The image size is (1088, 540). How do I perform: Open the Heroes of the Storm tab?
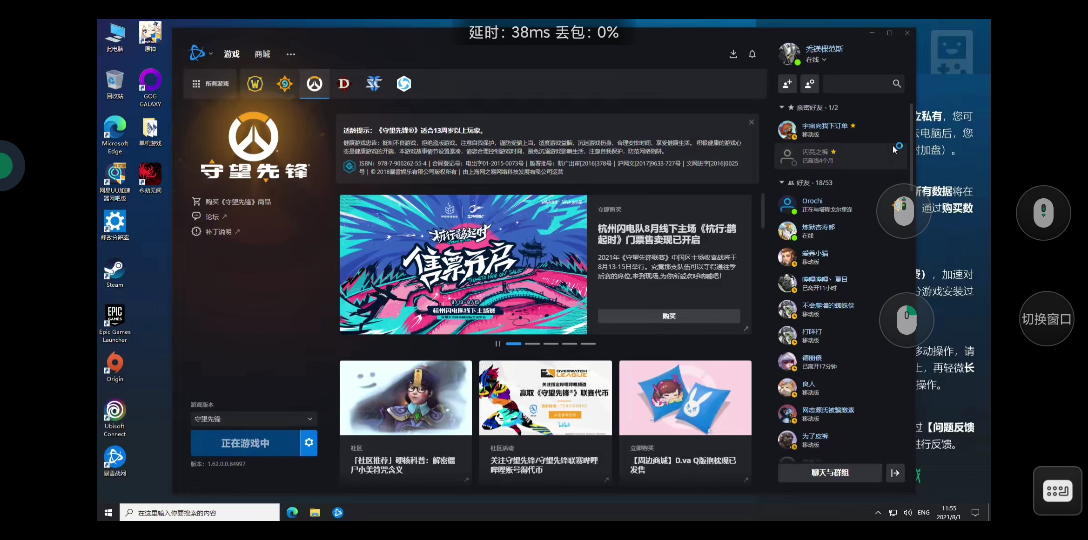tap(404, 84)
